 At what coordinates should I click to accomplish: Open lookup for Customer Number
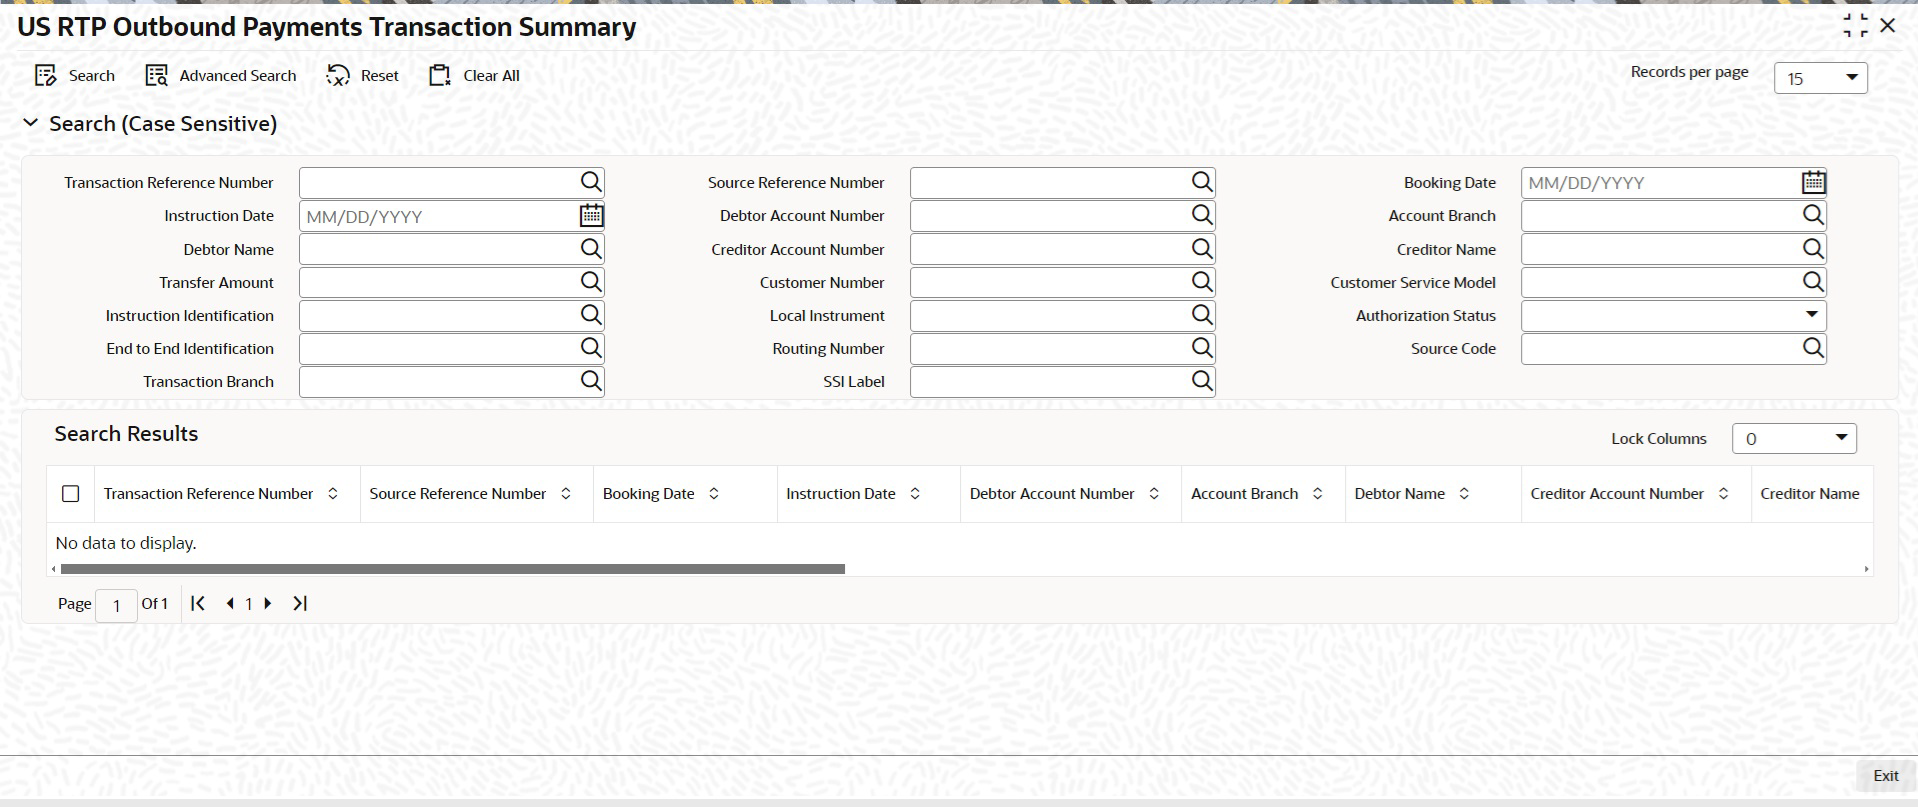[1202, 282]
